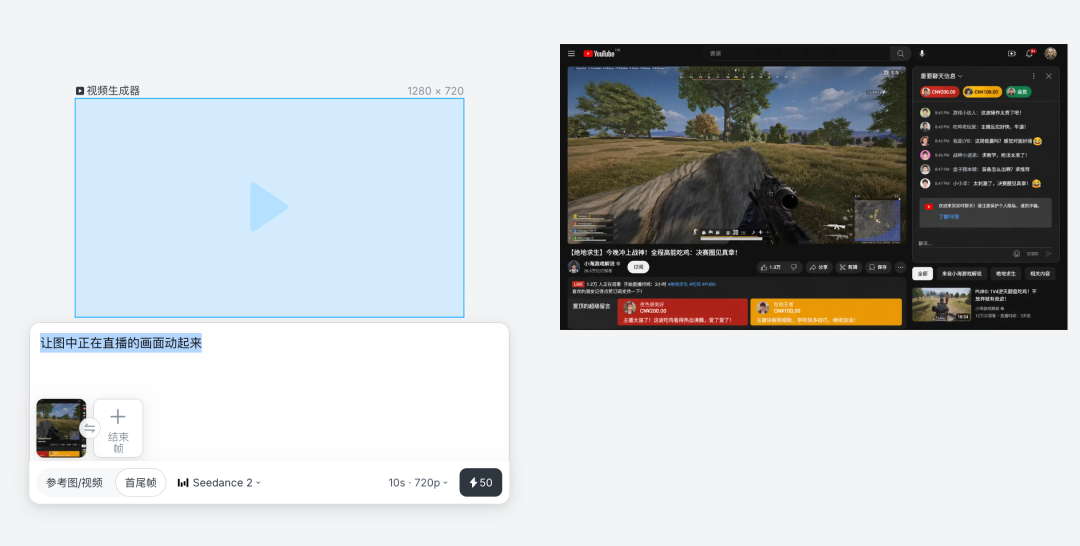Click the notification bell icon in YouTube header
Image resolution: width=1080 pixels, height=546 pixels.
(x=1030, y=54)
